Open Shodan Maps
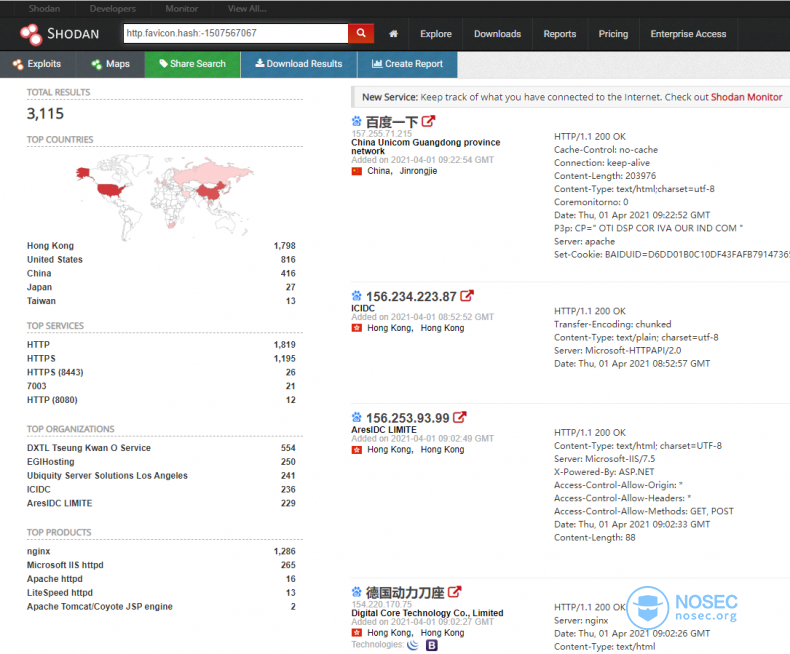The height and width of the screenshot is (654, 790). [x=110, y=64]
